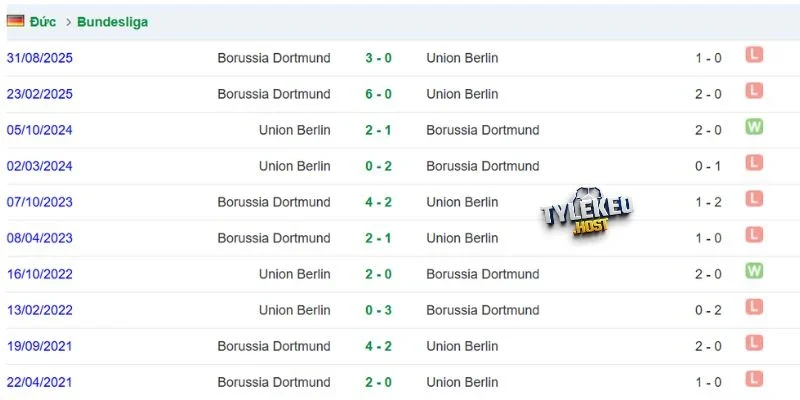Click the Tylekeo.host watermark logo
The height and width of the screenshot is (400, 800).
(x=587, y=212)
